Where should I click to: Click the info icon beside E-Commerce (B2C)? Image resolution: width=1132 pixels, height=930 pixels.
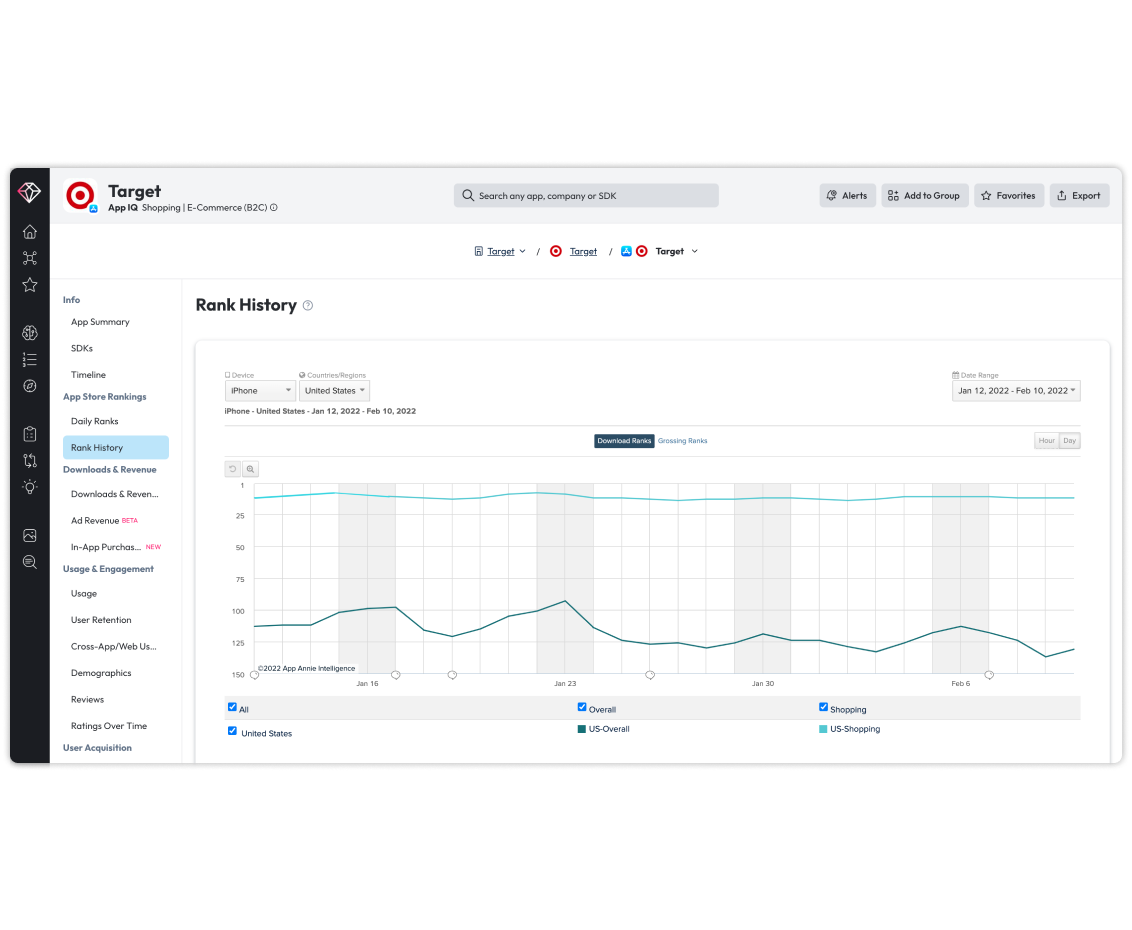274,208
